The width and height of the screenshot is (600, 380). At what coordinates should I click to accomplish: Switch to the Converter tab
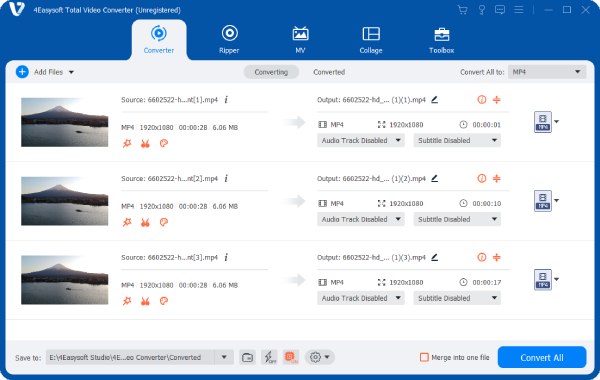click(159, 39)
